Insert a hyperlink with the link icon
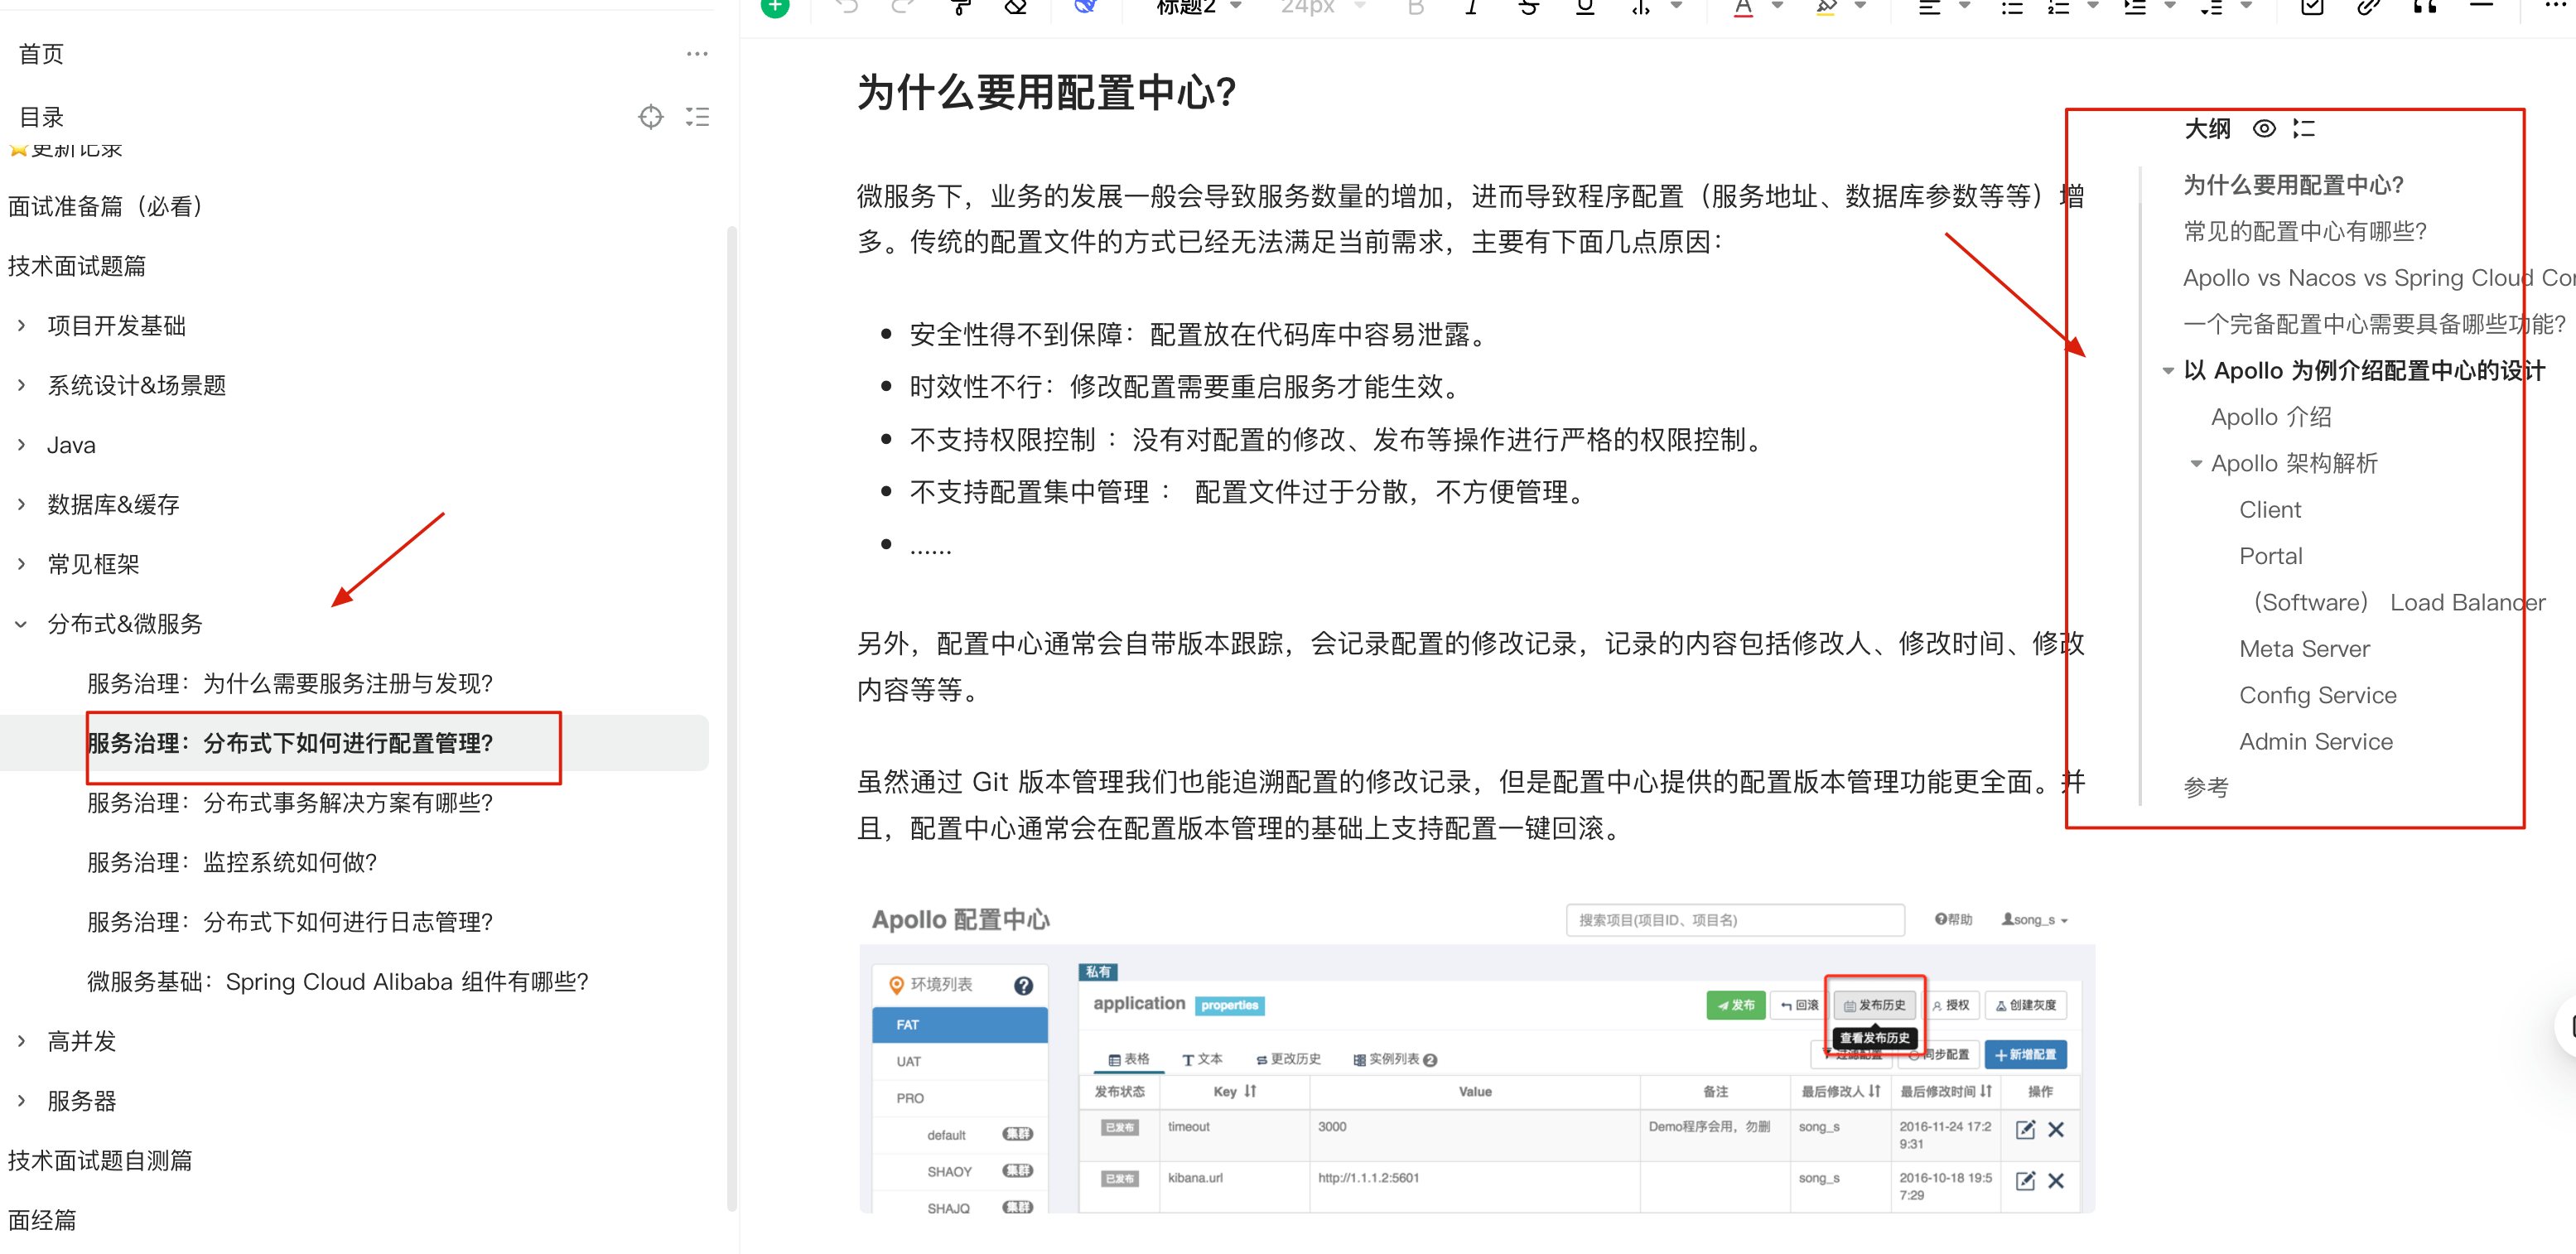This screenshot has width=2576, height=1254. [x=2368, y=8]
